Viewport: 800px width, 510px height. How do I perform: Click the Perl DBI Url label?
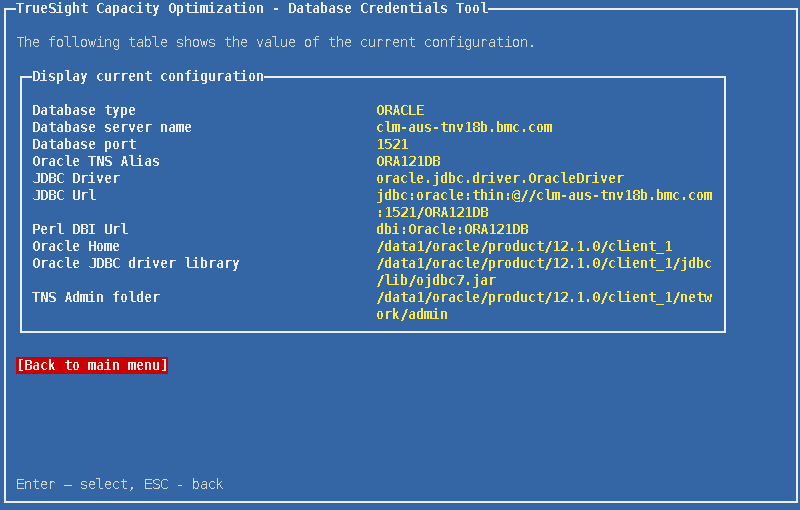coord(80,229)
